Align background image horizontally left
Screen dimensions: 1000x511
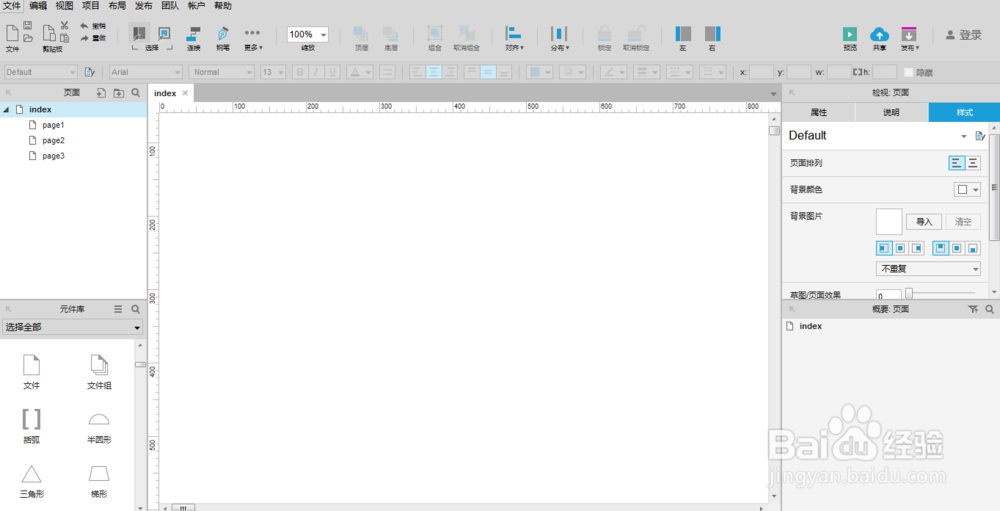pos(884,248)
